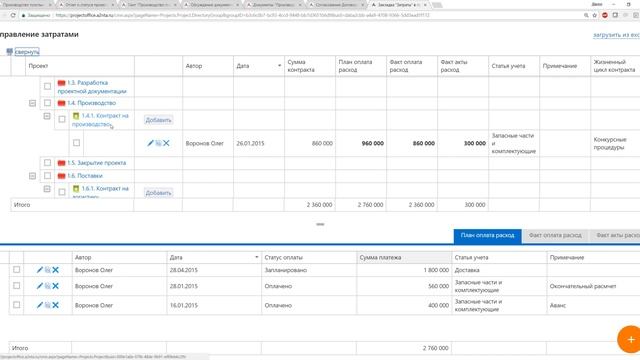640x360 pixels.
Task: Open the '1.6. Поставки' link
Action: pyautogui.click(x=85, y=176)
